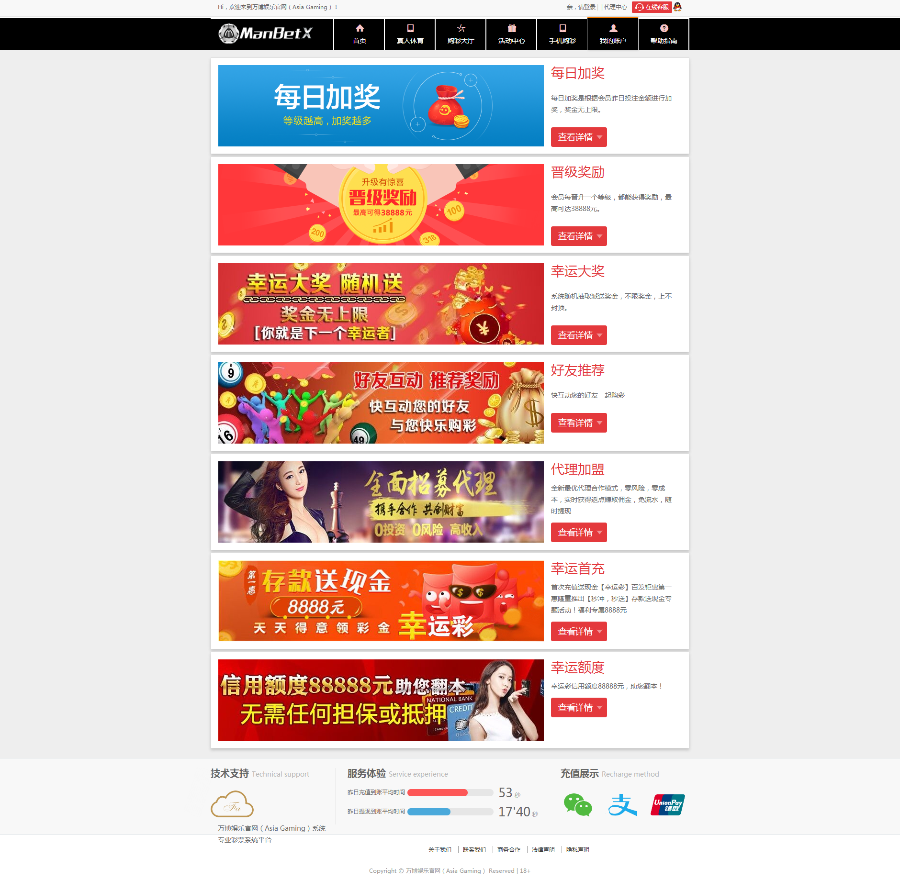Viewport: 900px width, 891px height.
Task: Expand details button under 幸运大奖
Action: pos(579,335)
